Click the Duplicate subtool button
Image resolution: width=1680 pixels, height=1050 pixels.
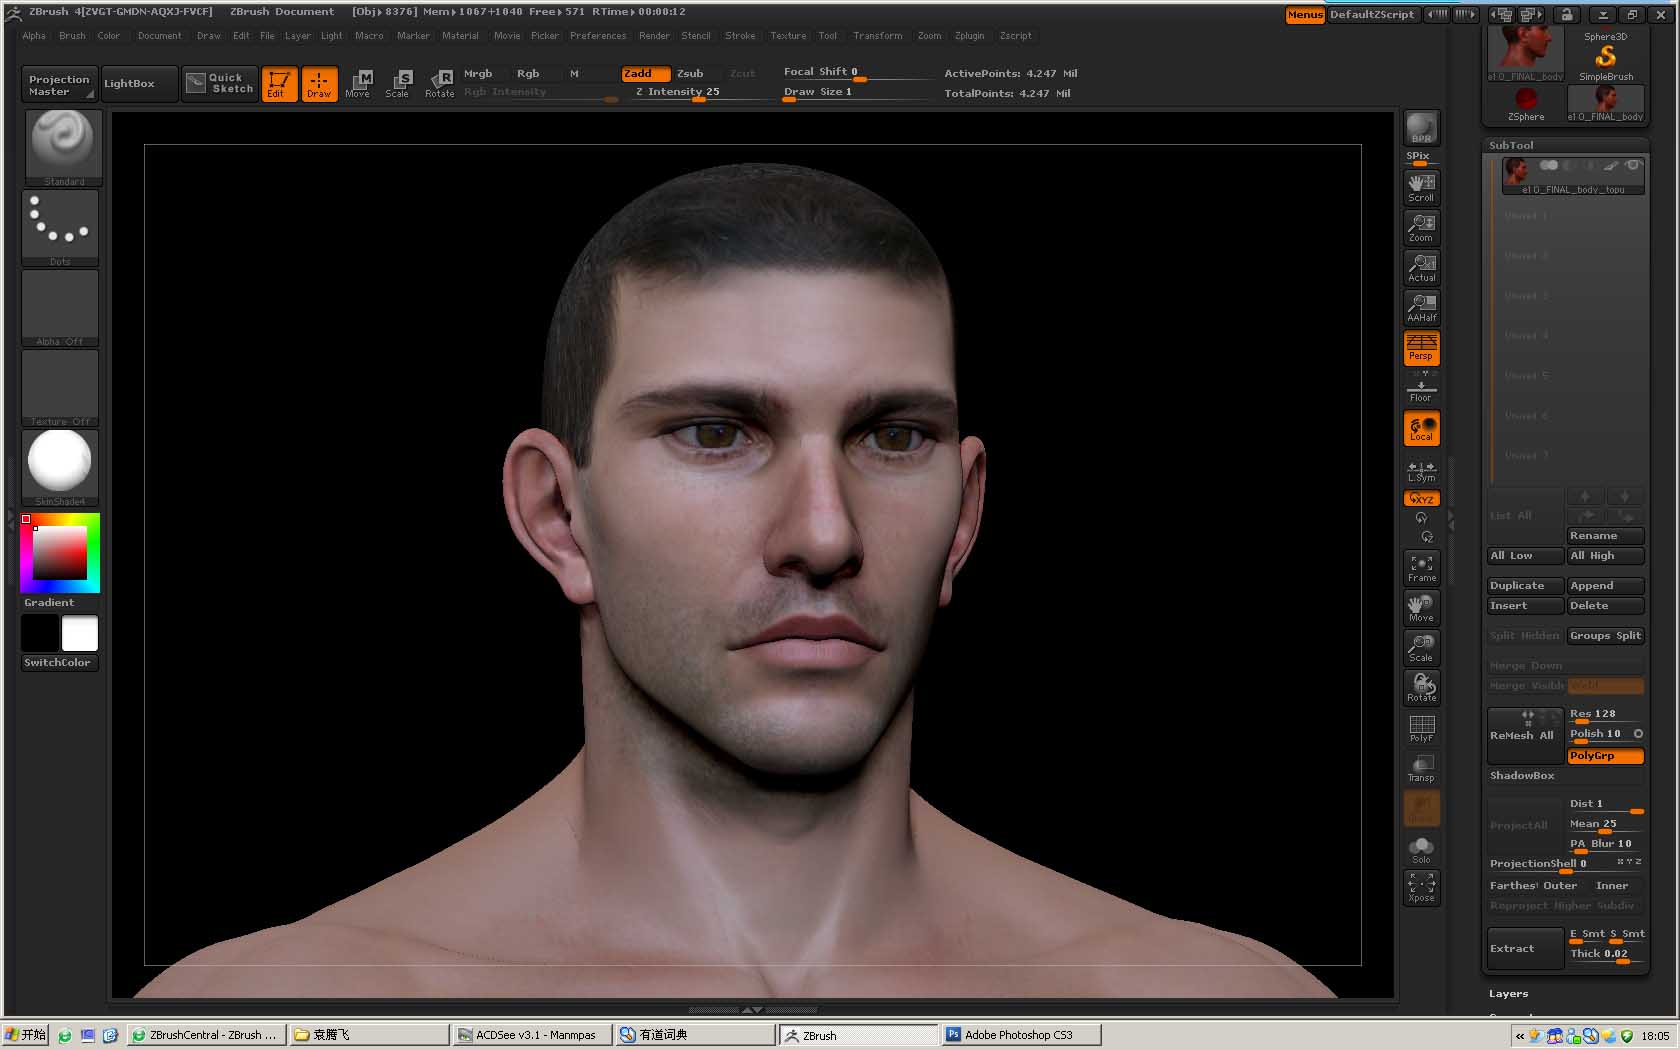point(1525,586)
